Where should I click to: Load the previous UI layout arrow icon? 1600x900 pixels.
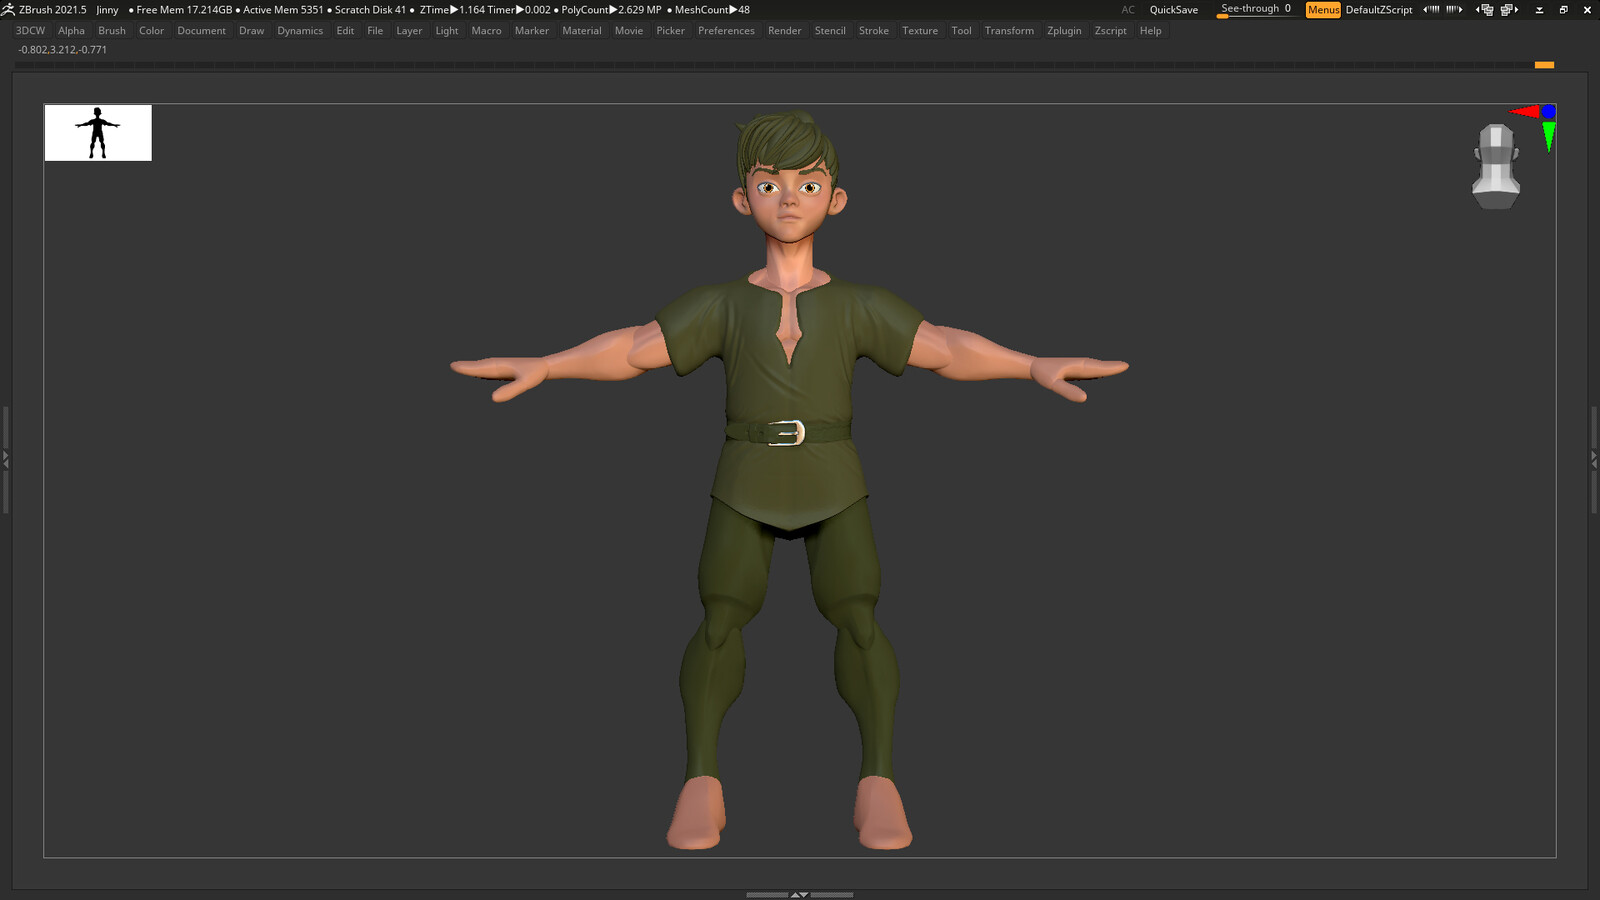tap(1485, 9)
